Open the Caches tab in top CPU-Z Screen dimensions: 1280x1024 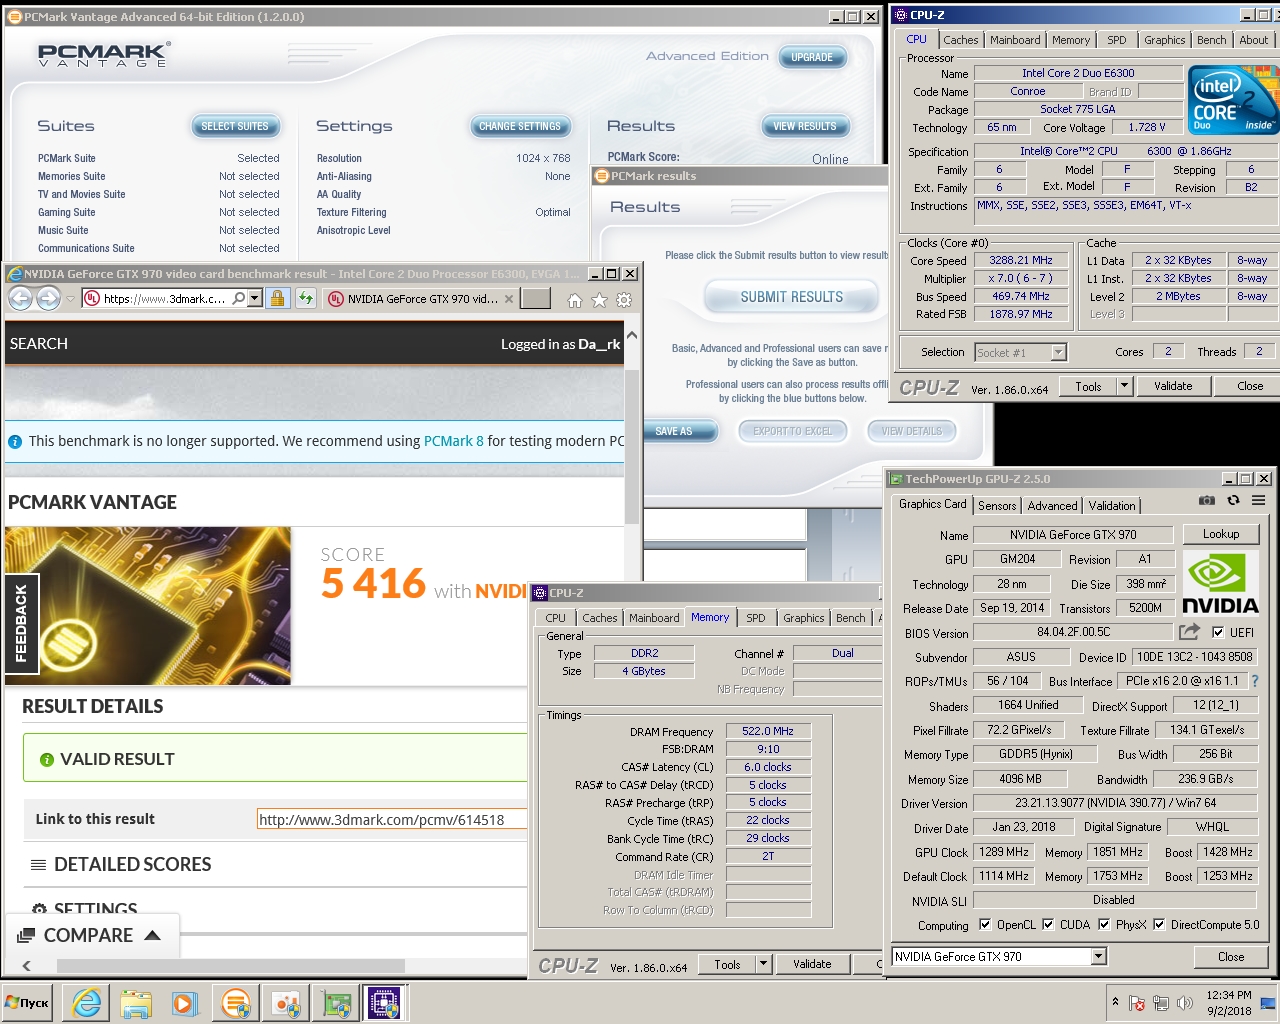pos(960,40)
